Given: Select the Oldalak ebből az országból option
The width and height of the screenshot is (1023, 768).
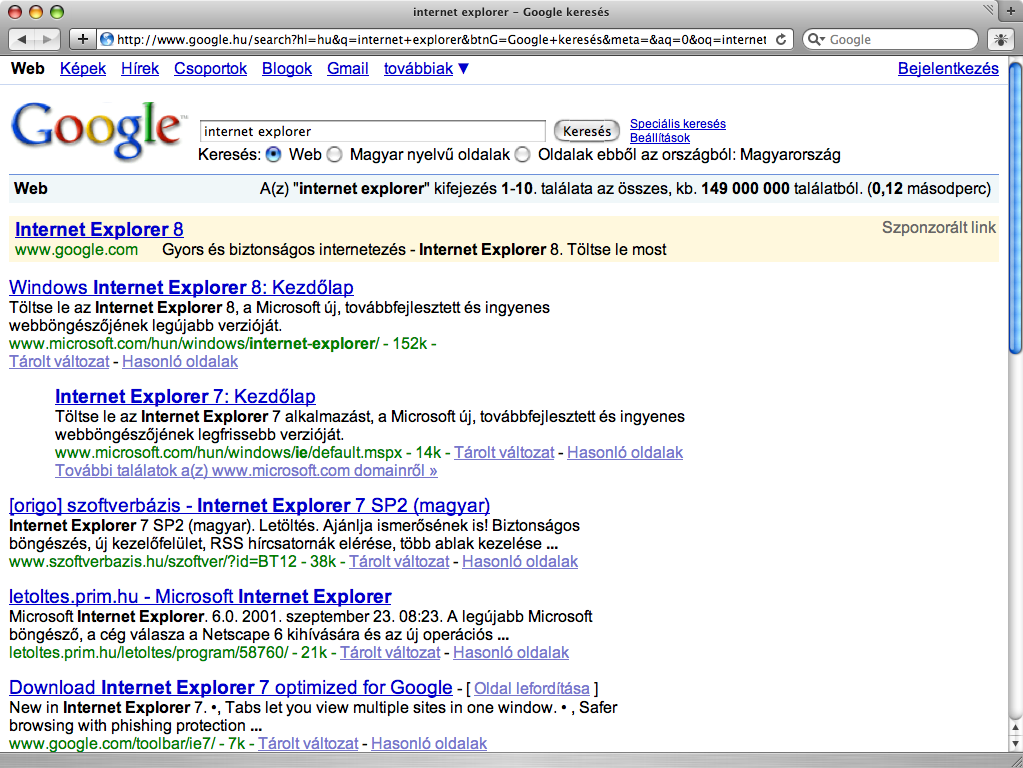Looking at the screenshot, I should 522,155.
